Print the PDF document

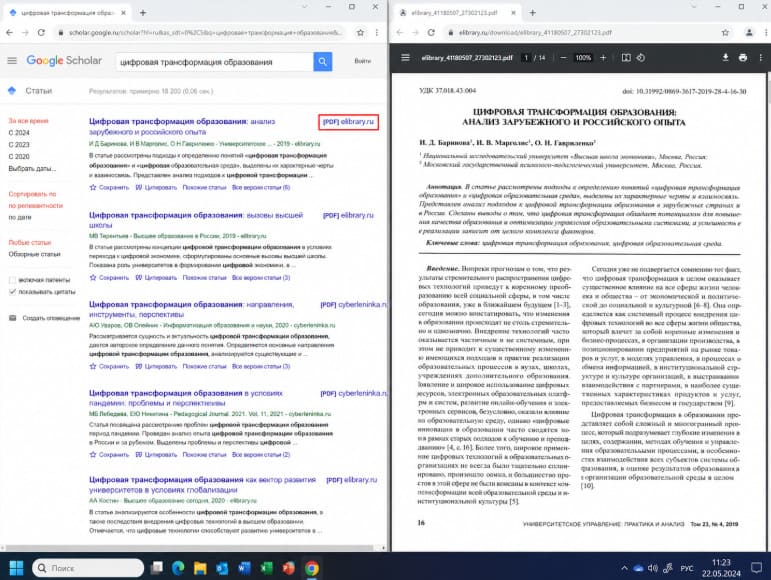(743, 58)
